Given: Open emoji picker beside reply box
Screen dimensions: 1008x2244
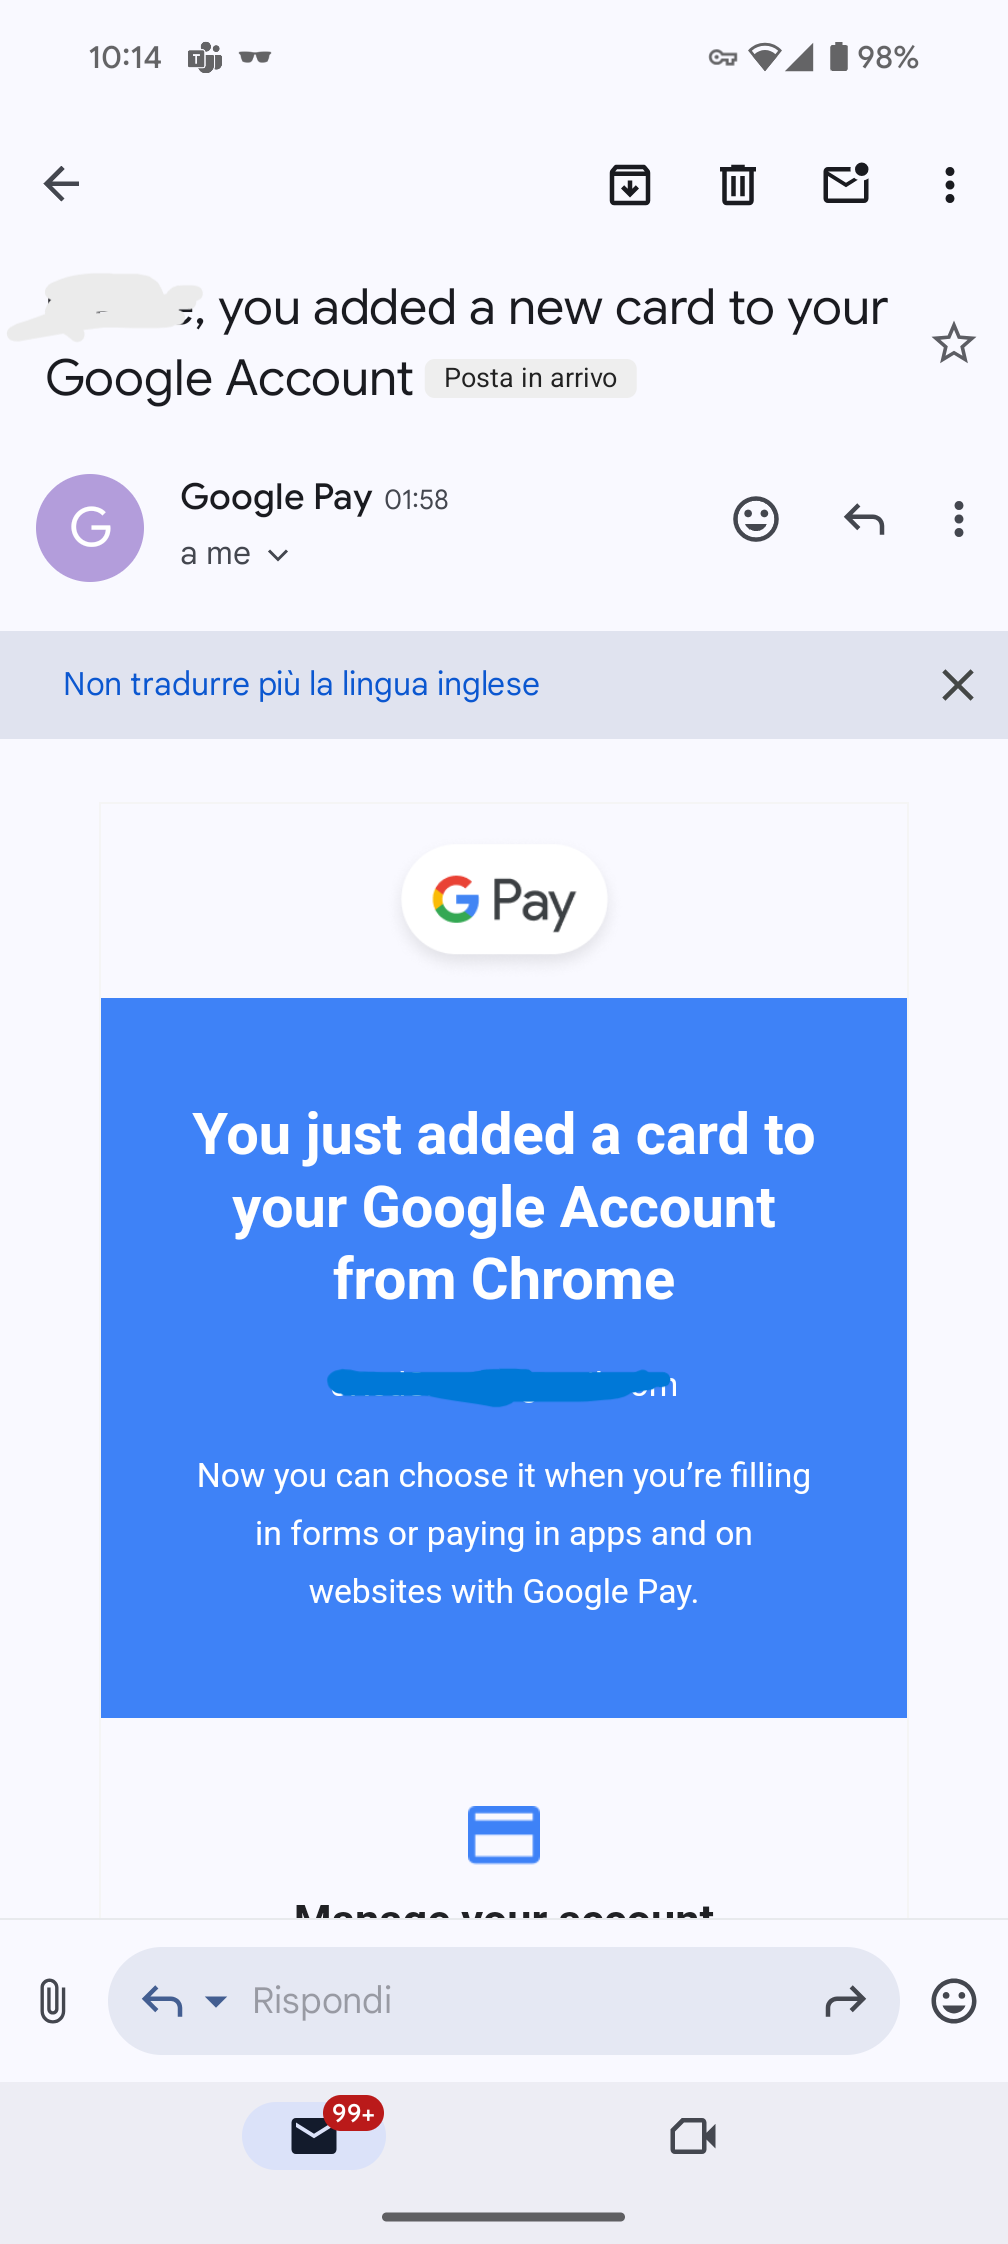Looking at the screenshot, I should point(953,2001).
